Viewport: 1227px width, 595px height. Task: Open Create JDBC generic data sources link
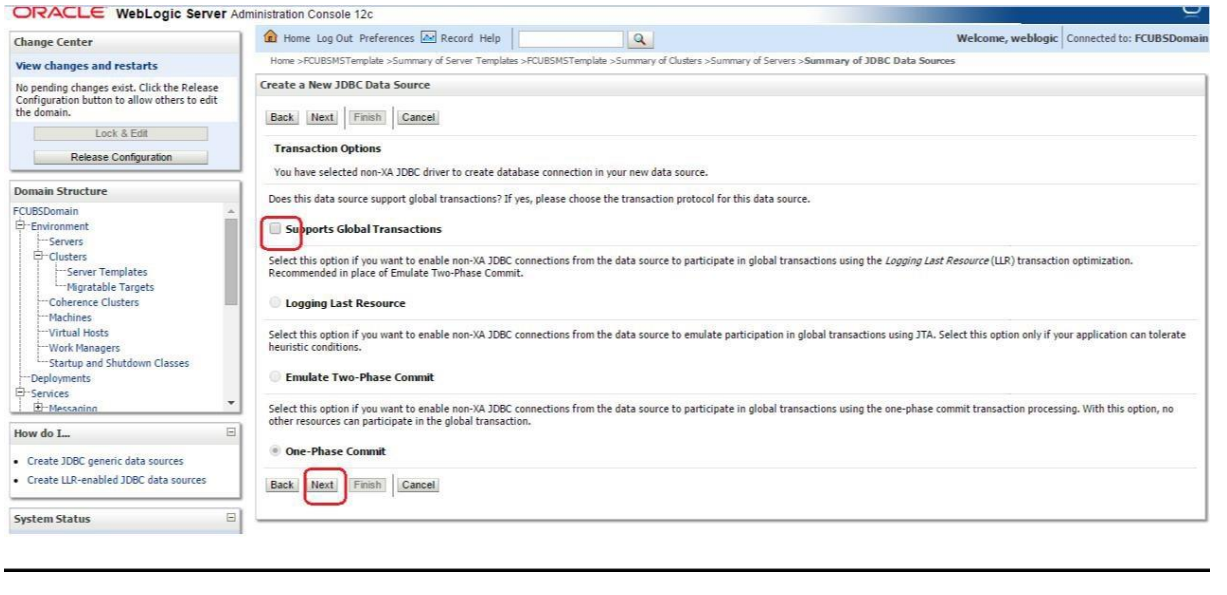pyautogui.click(x=105, y=461)
